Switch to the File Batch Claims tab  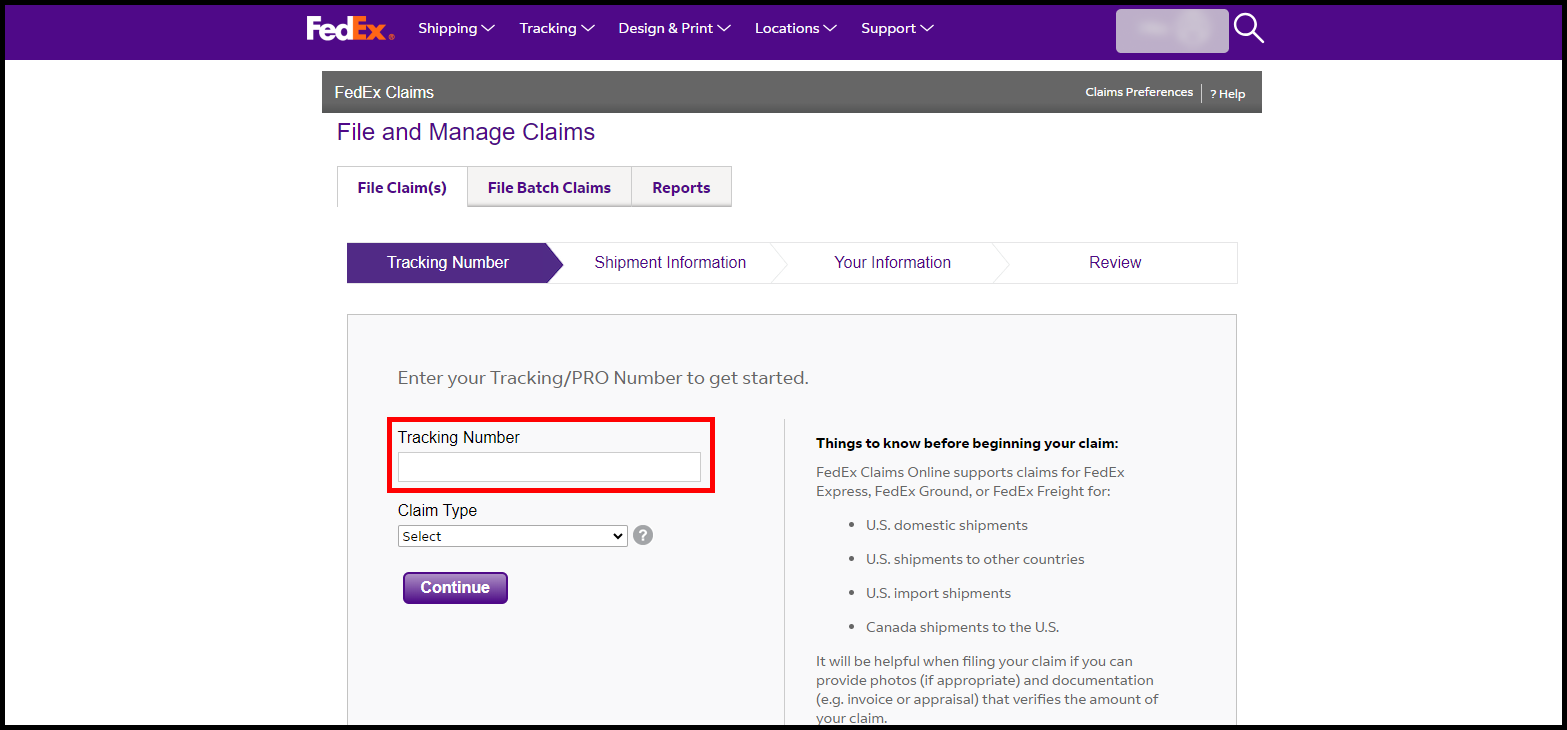coord(548,187)
